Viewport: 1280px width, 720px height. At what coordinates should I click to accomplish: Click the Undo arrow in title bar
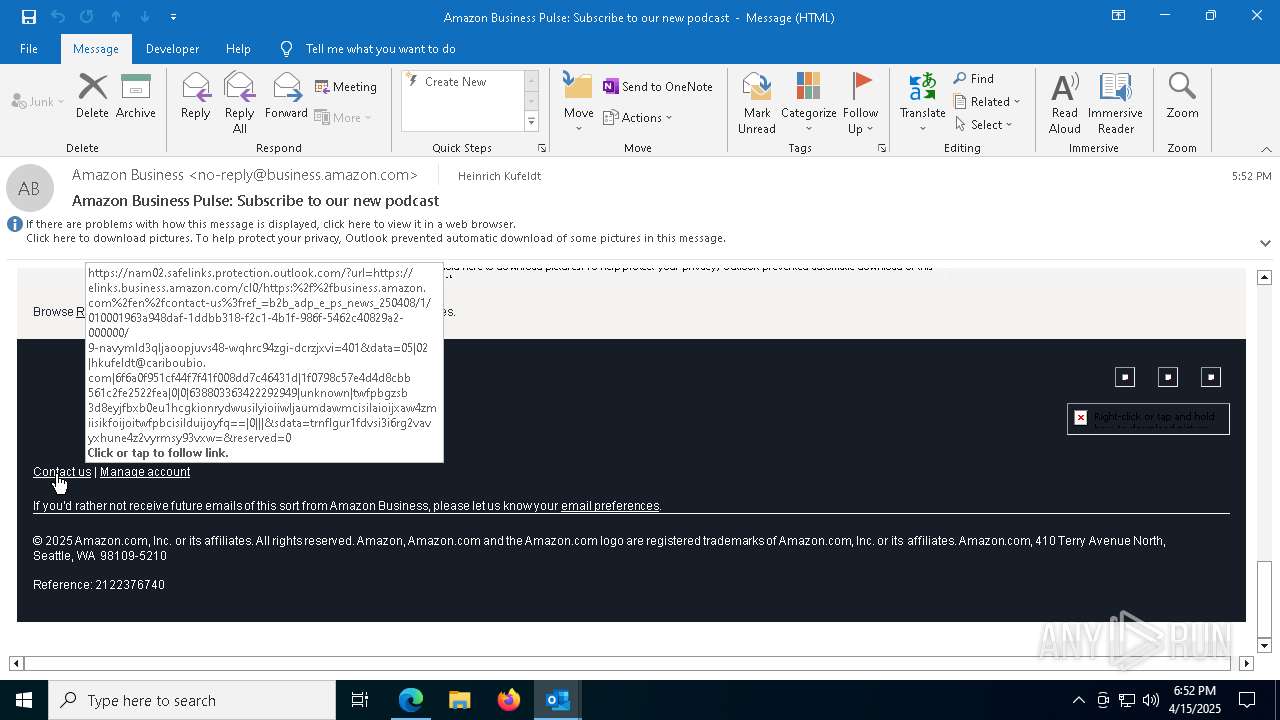(x=58, y=17)
